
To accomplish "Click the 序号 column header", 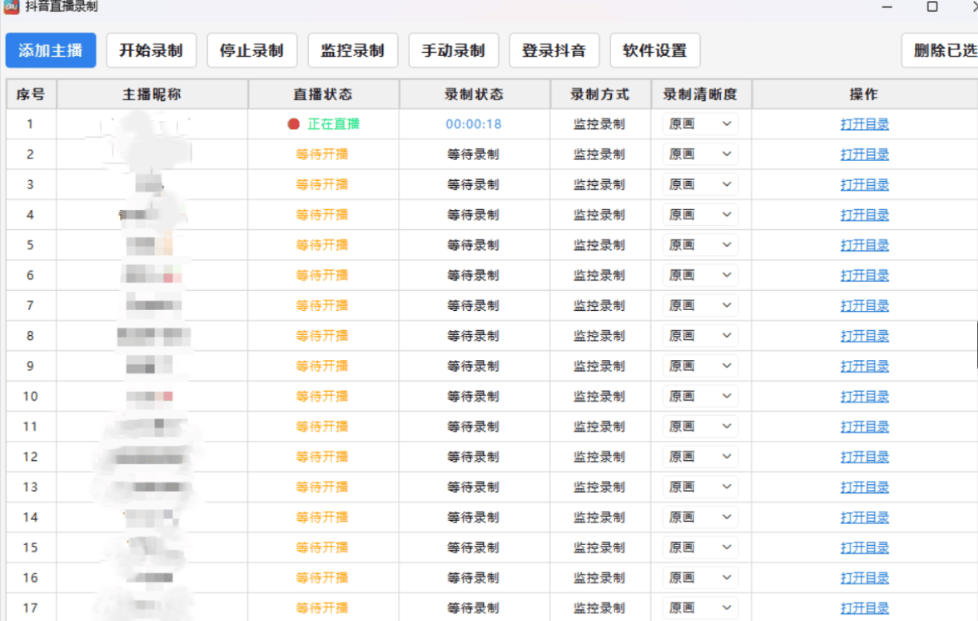I will pyautogui.click(x=31, y=94).
